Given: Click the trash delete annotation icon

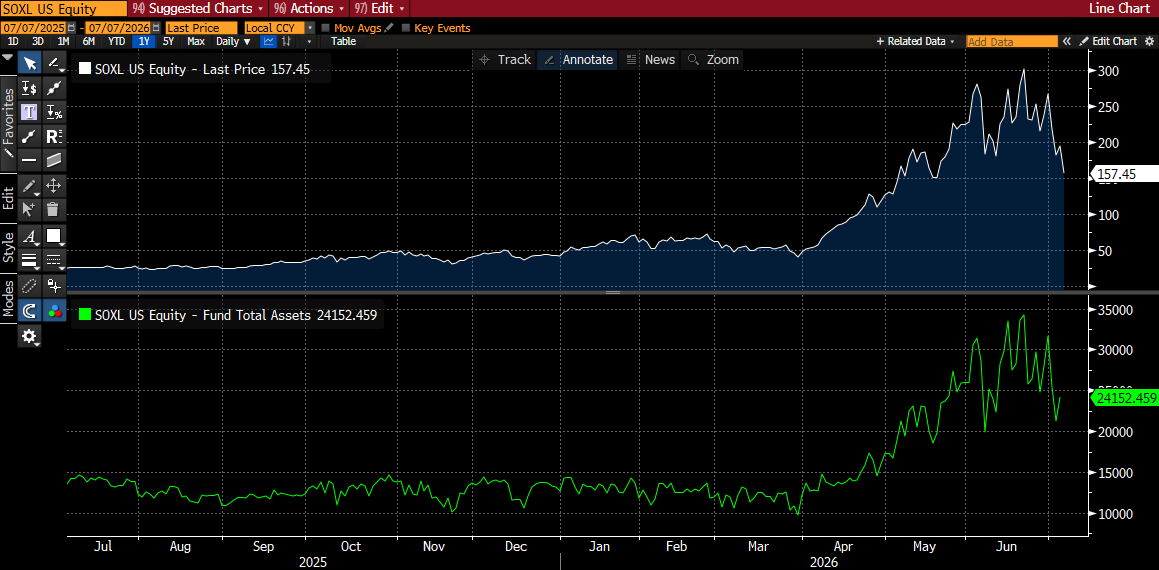Looking at the screenshot, I should [x=54, y=208].
